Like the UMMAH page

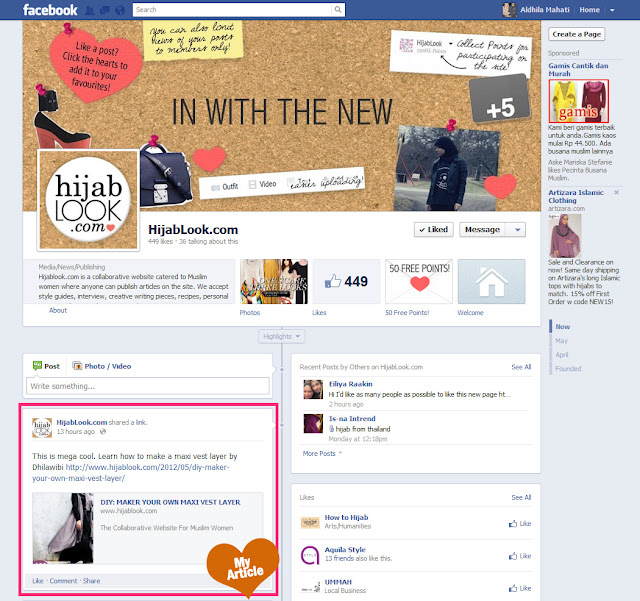pyautogui.click(x=520, y=588)
